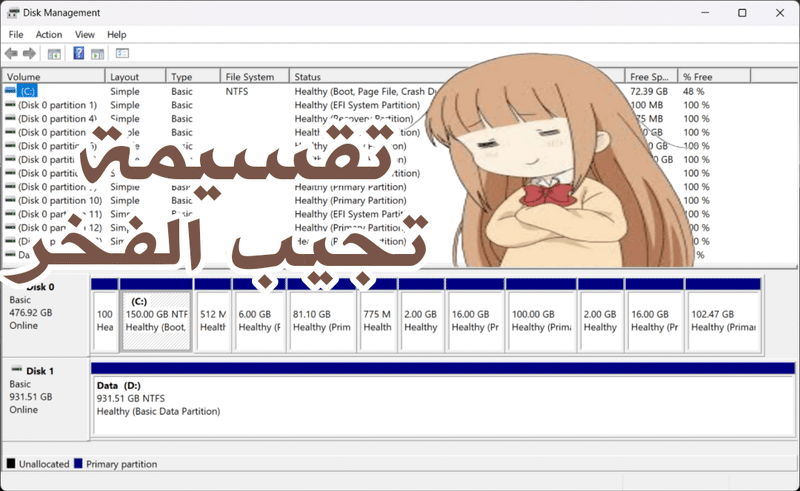
Task: Click the drive icon beside (Disk 0 partition 4)
Action: [x=10, y=118]
